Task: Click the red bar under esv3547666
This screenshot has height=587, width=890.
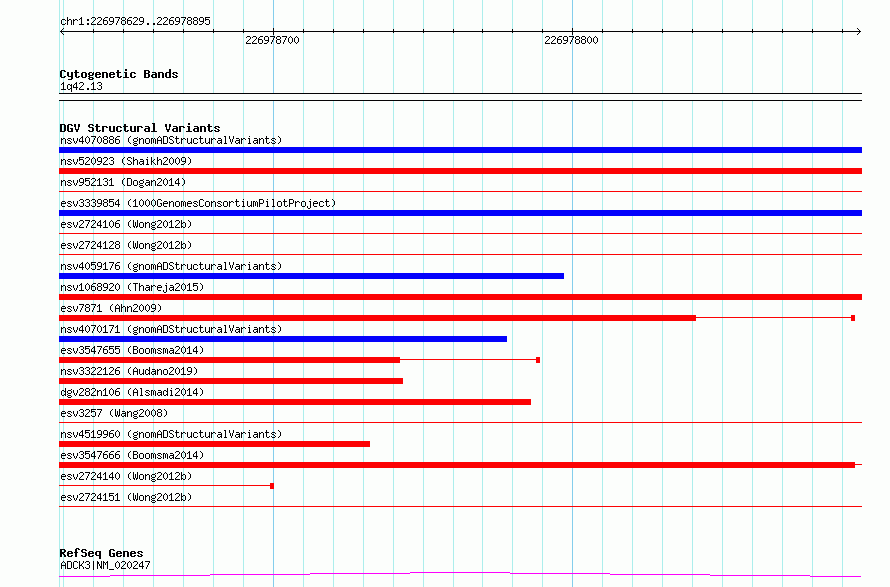Action: coord(457,465)
